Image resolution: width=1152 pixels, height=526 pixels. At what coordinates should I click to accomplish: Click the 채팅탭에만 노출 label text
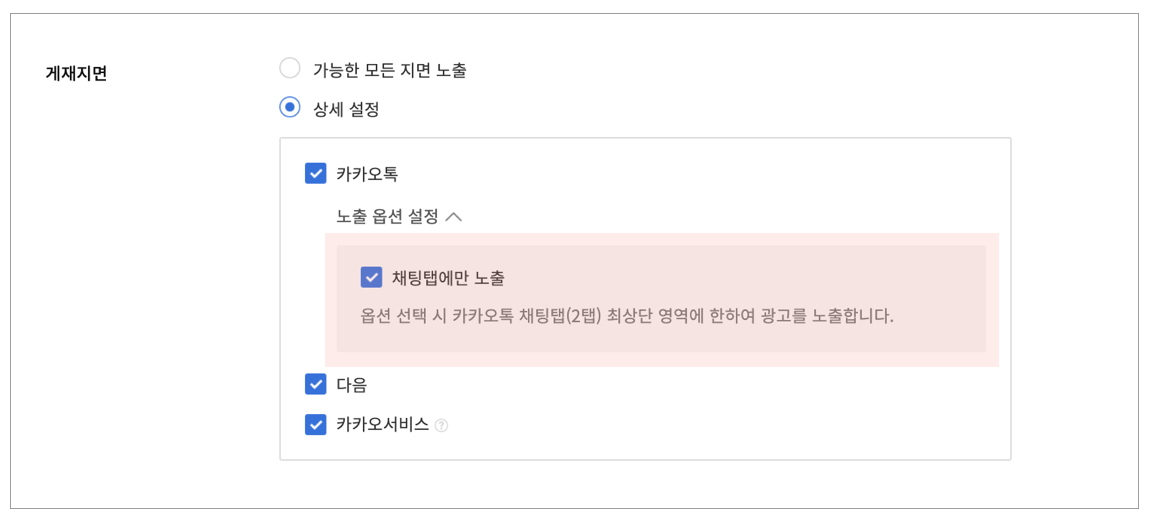click(x=448, y=278)
